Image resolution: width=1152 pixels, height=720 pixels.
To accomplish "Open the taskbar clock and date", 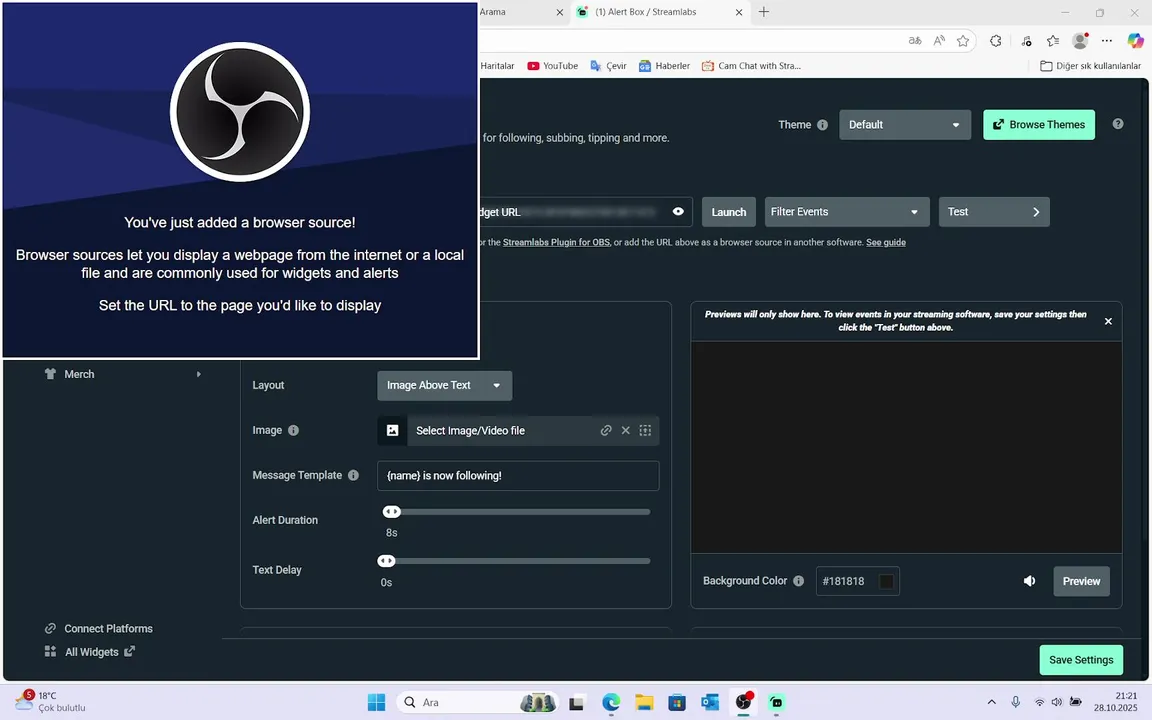I will point(1115,702).
